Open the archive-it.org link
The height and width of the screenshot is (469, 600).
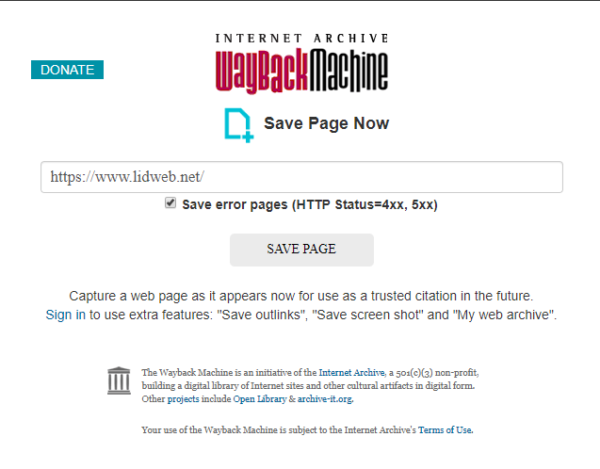point(325,399)
